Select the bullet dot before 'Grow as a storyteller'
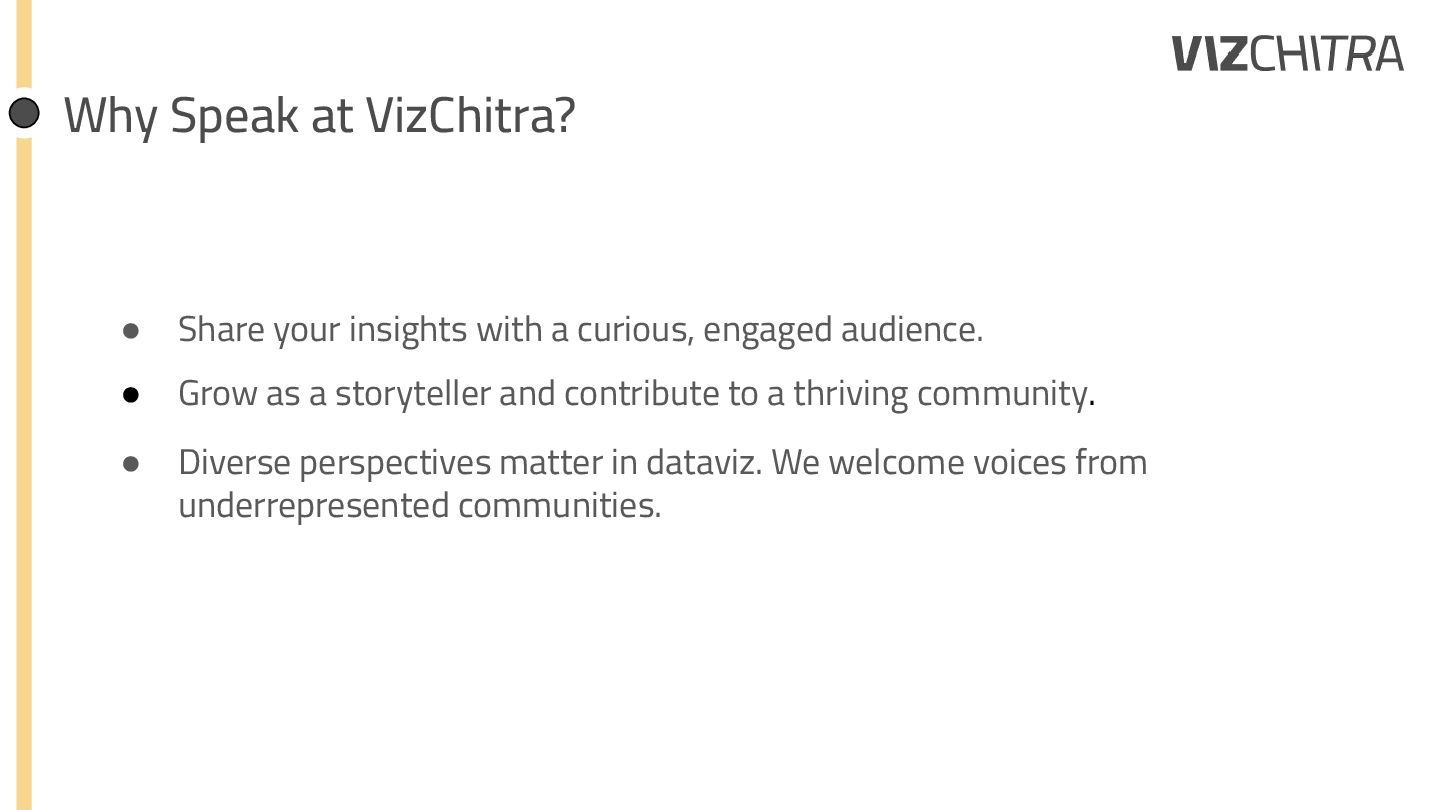The height and width of the screenshot is (810, 1440). 130,395
